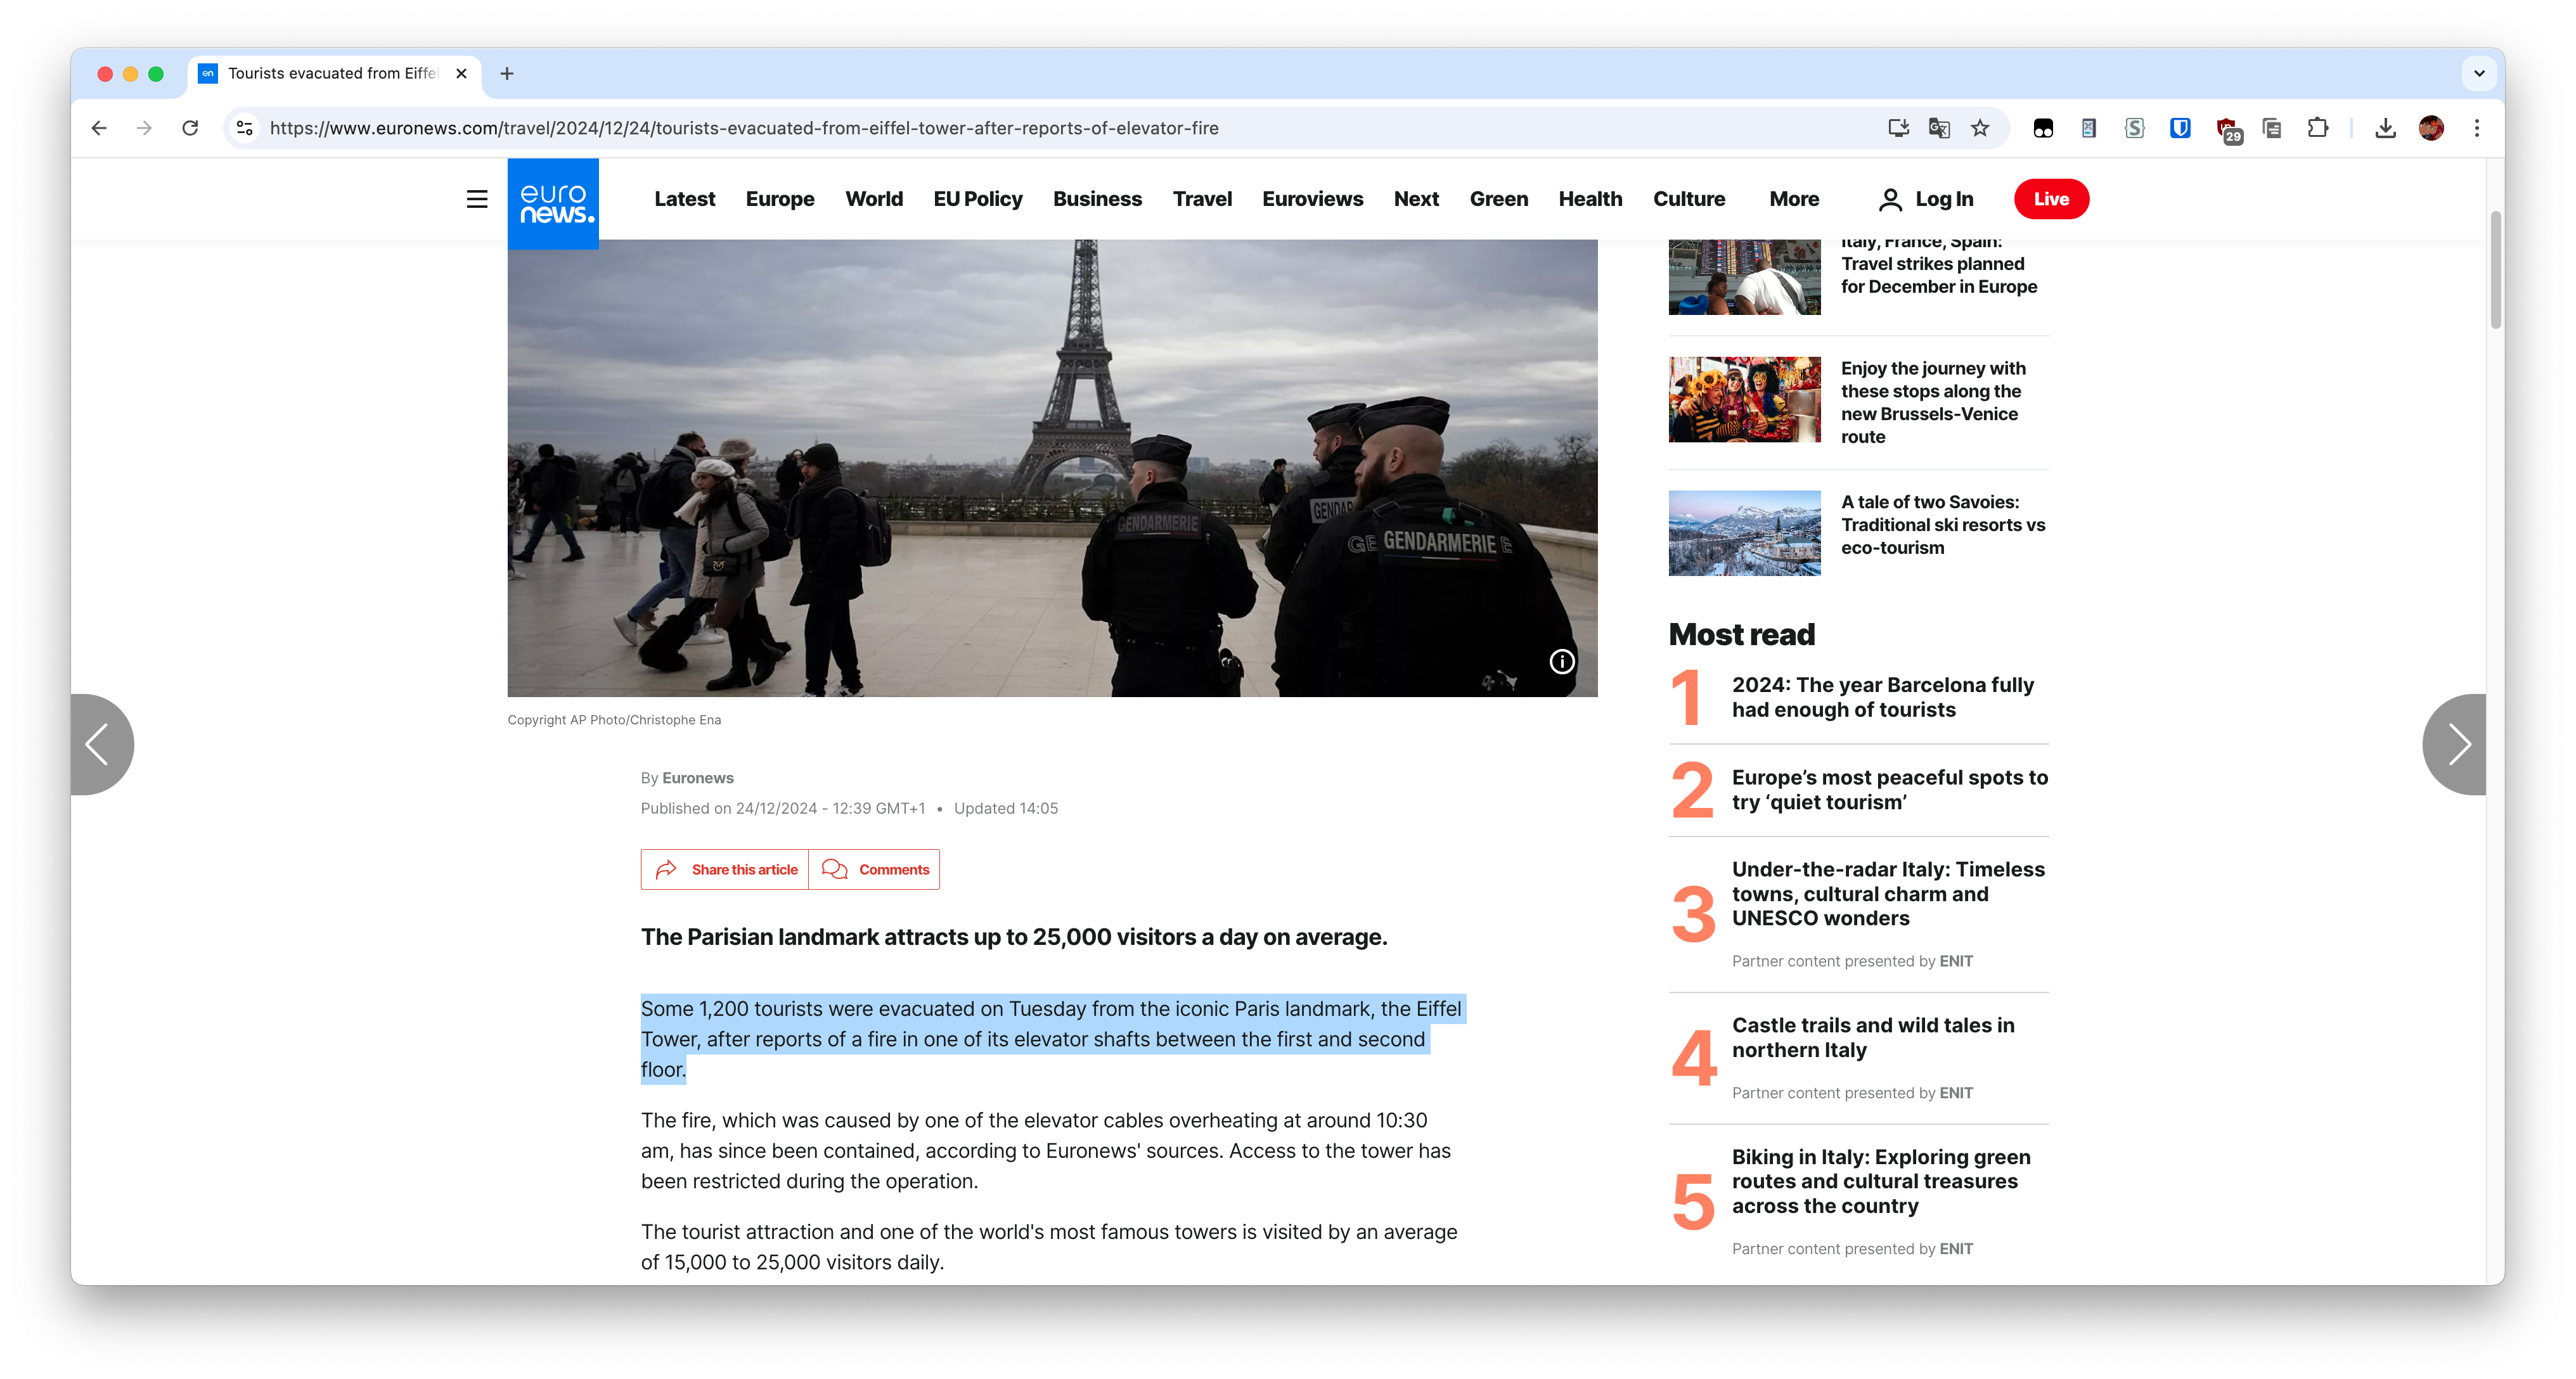The height and width of the screenshot is (1379, 2576).
Task: Open the tab search chevron
Action: click(x=2478, y=73)
